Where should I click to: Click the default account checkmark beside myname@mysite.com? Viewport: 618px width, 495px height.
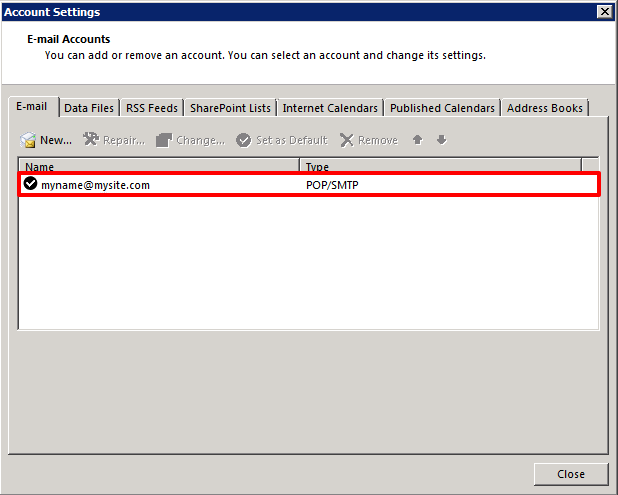click(30, 183)
